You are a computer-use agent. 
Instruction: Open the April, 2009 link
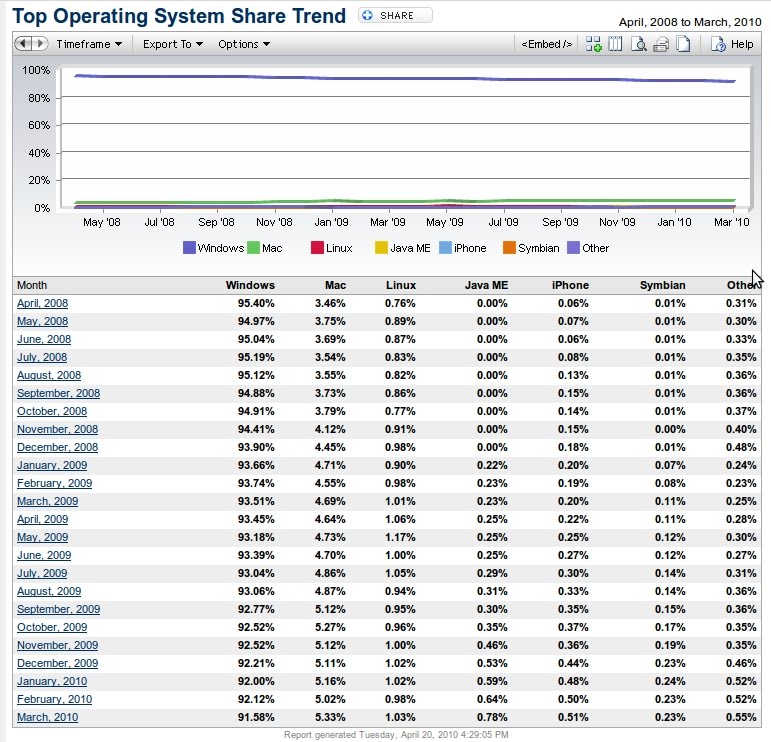[x=42, y=519]
